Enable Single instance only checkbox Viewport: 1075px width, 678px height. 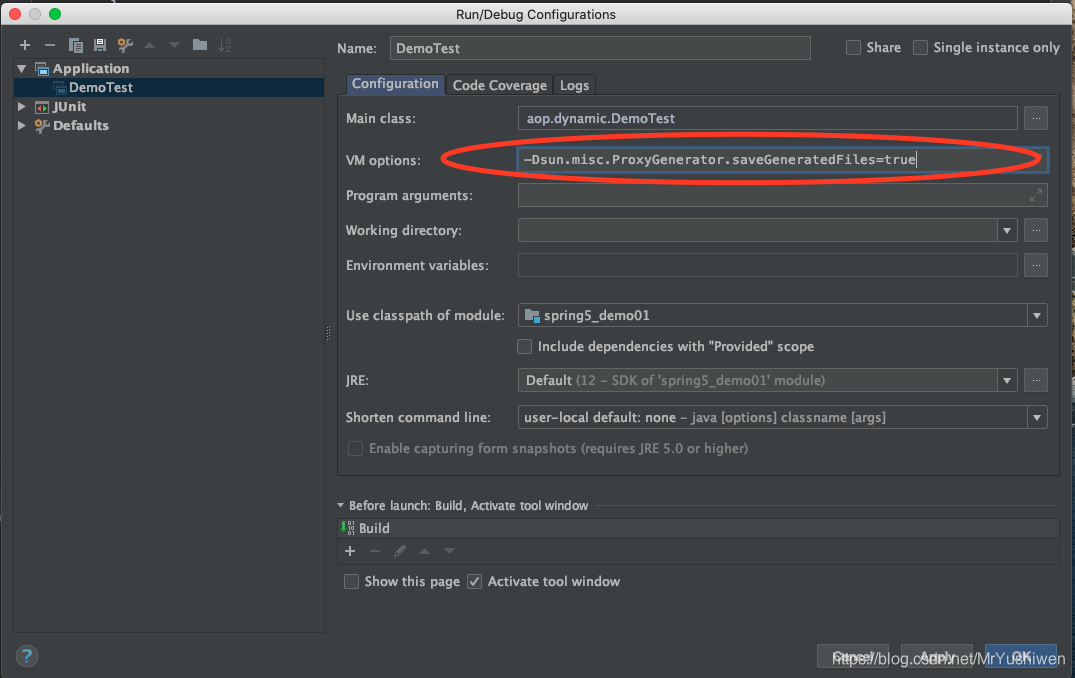point(920,47)
